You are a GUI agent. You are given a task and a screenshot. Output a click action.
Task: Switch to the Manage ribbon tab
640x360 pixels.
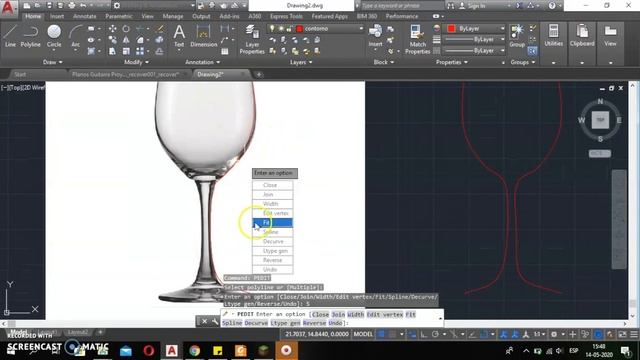point(173,16)
